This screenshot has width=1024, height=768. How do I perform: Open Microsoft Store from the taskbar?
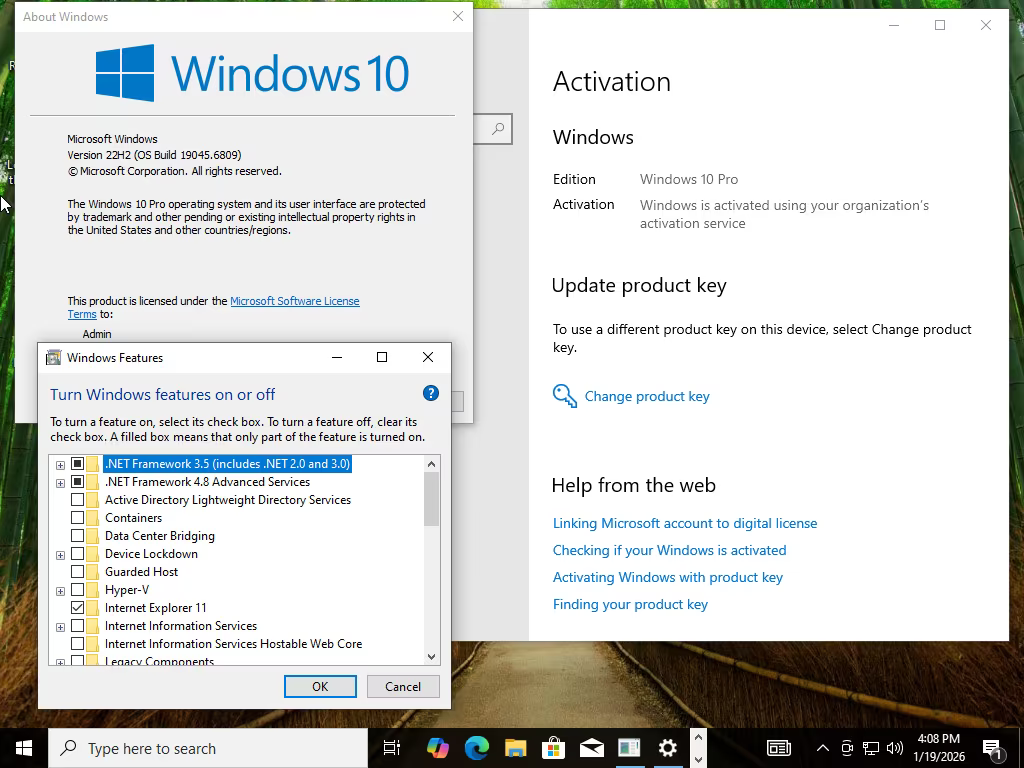[553, 748]
